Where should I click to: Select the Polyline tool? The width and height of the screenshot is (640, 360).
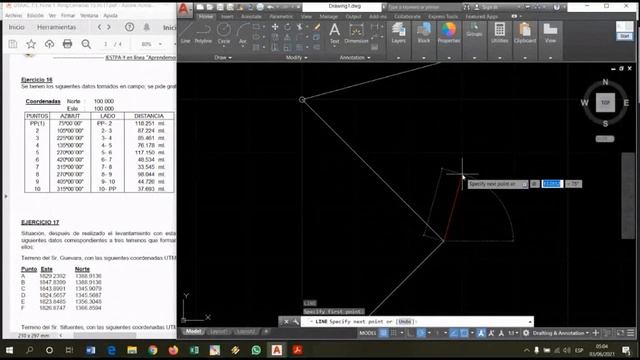(x=203, y=33)
